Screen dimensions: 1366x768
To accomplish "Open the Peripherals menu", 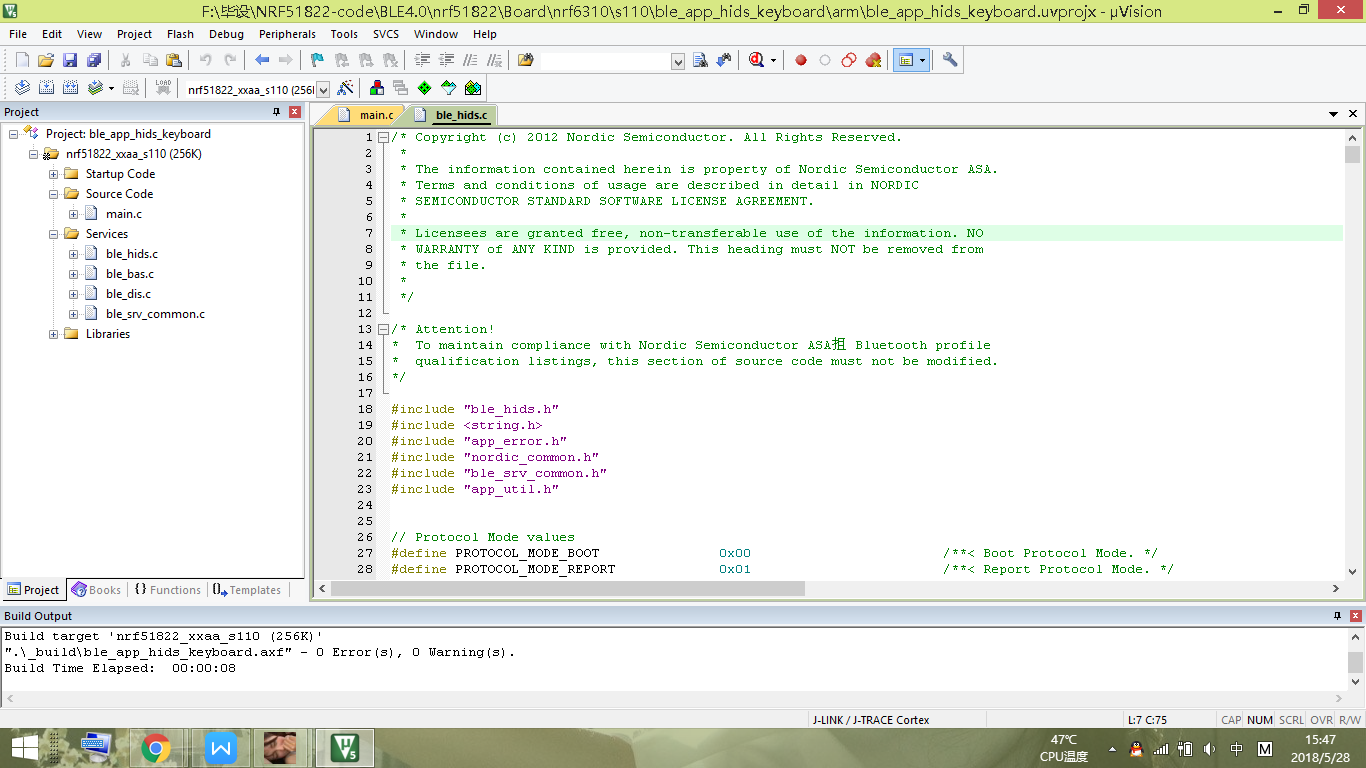I will pos(287,34).
